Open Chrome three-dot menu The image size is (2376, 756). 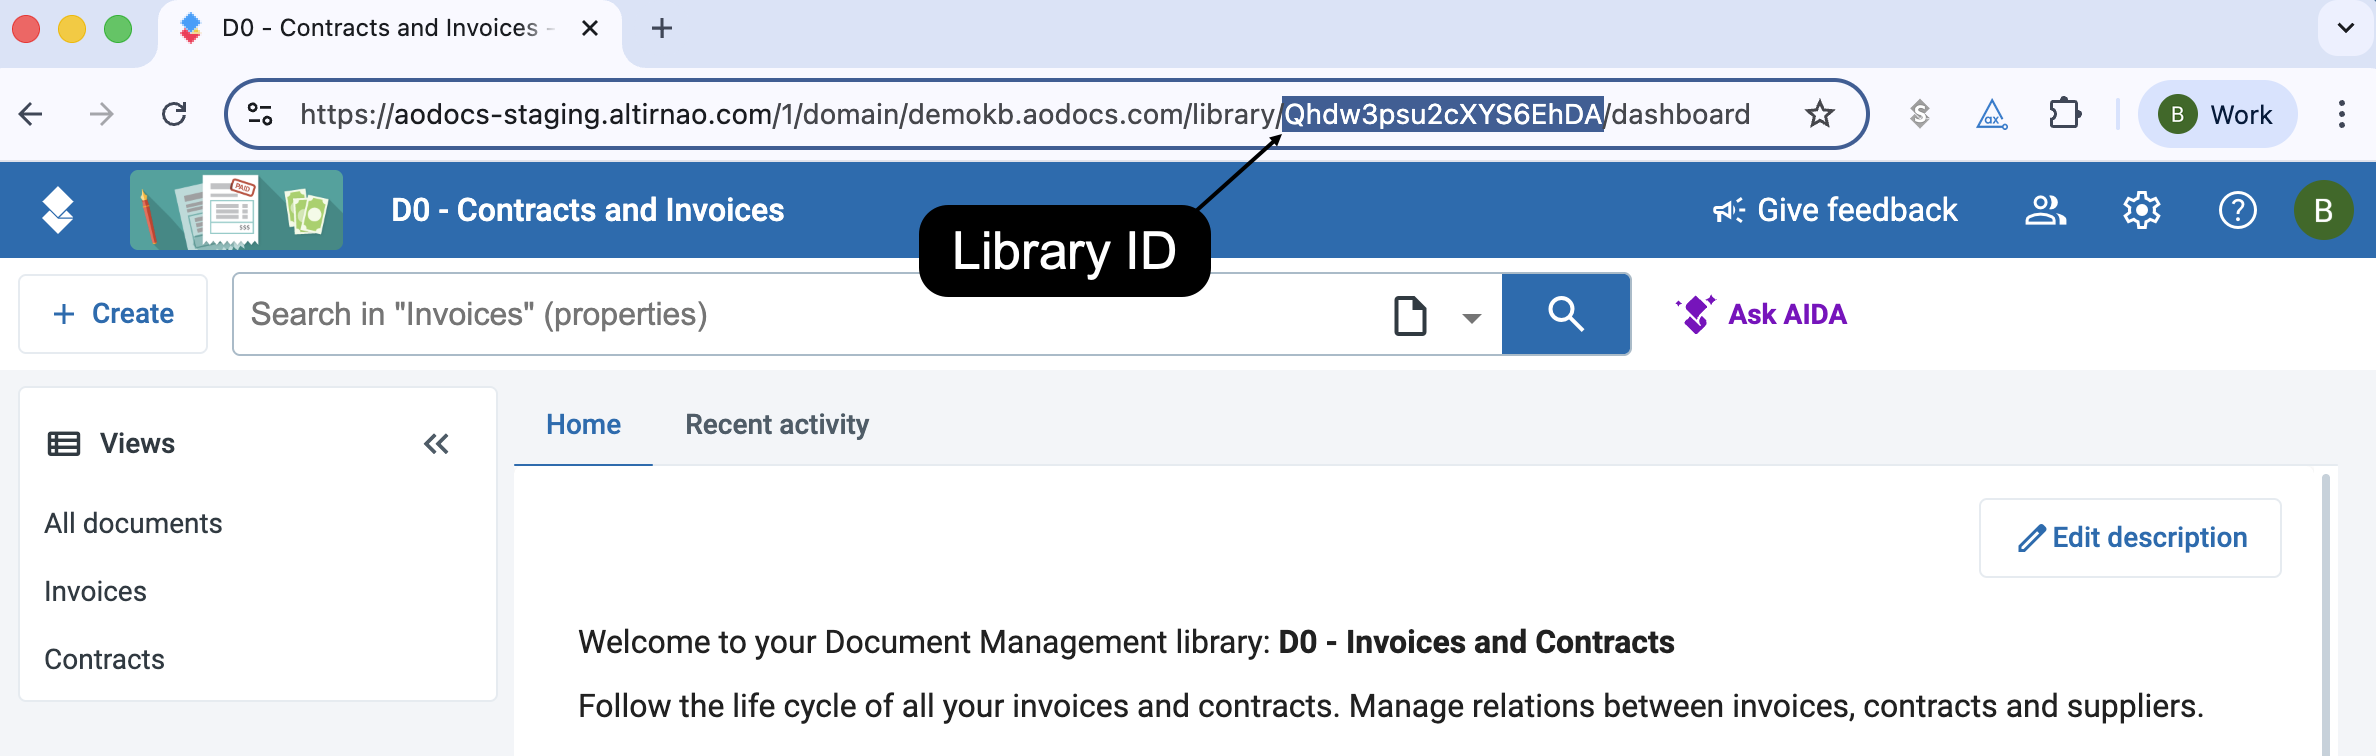[x=2341, y=114]
